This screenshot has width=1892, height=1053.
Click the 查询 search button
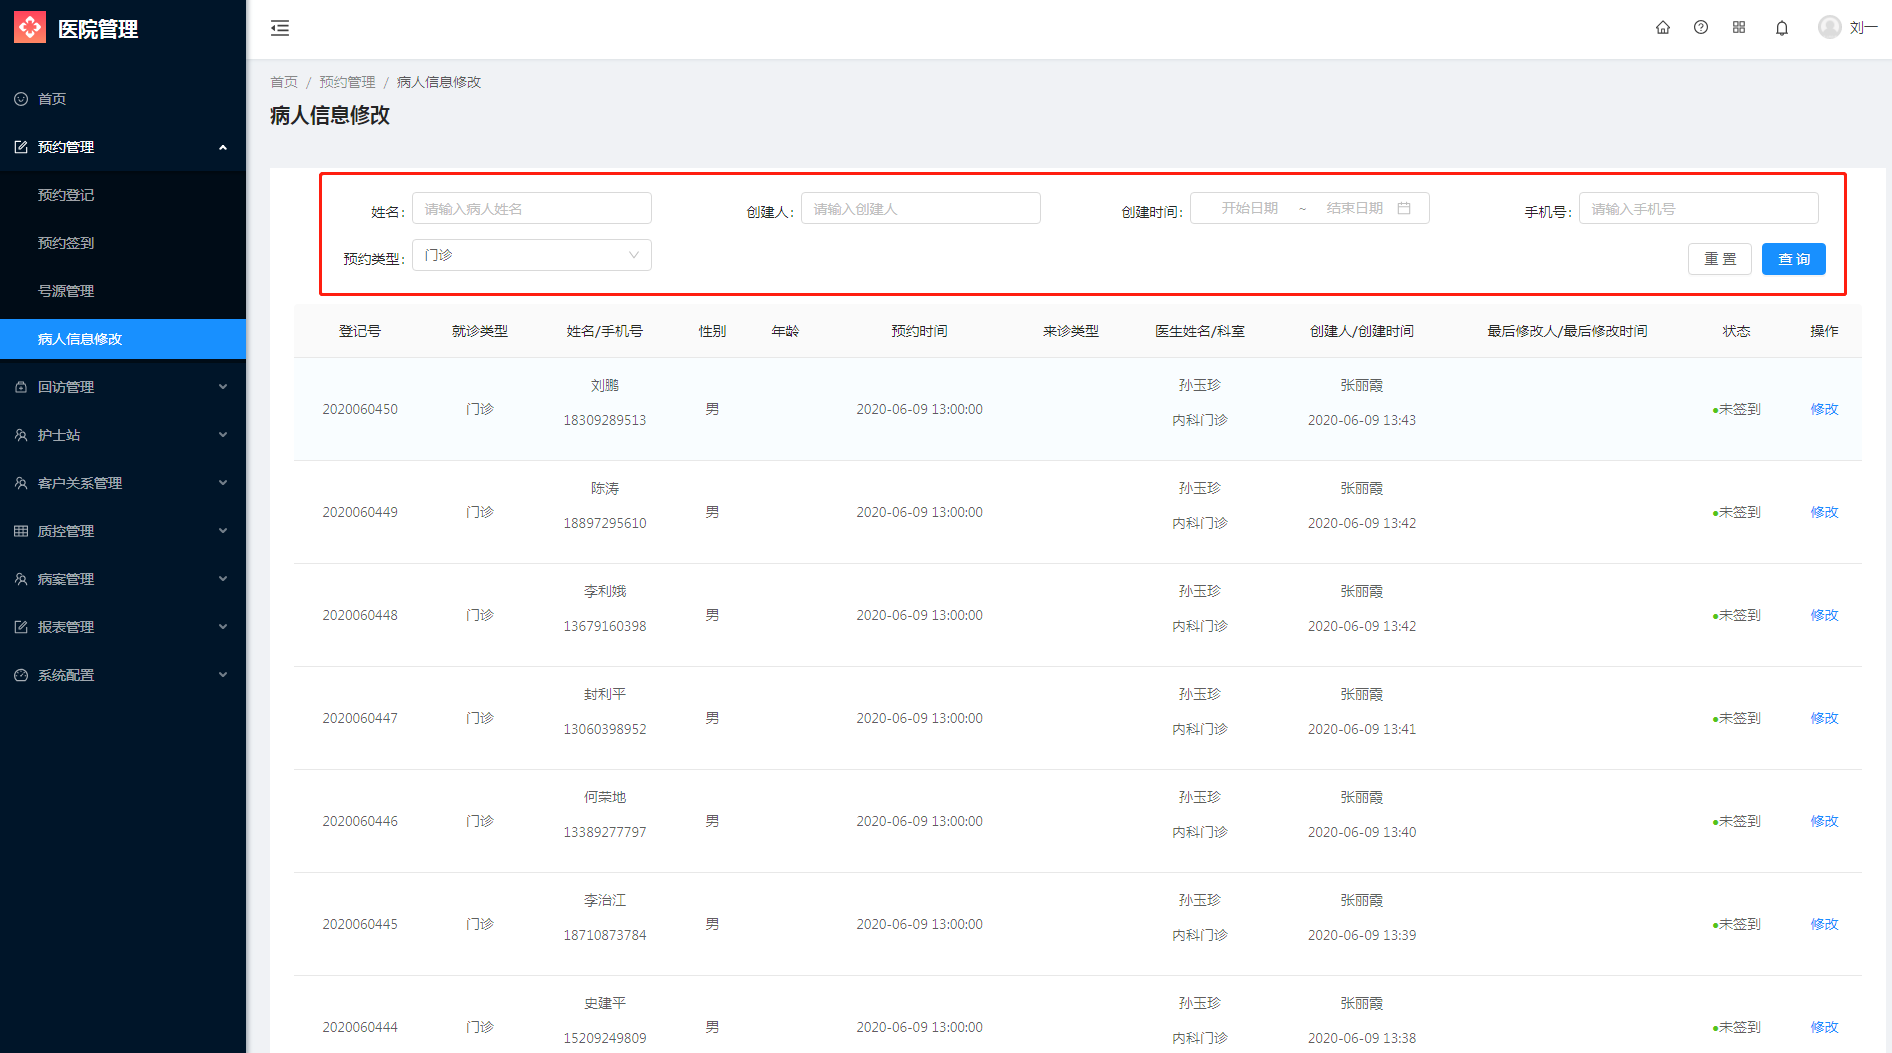click(1794, 259)
